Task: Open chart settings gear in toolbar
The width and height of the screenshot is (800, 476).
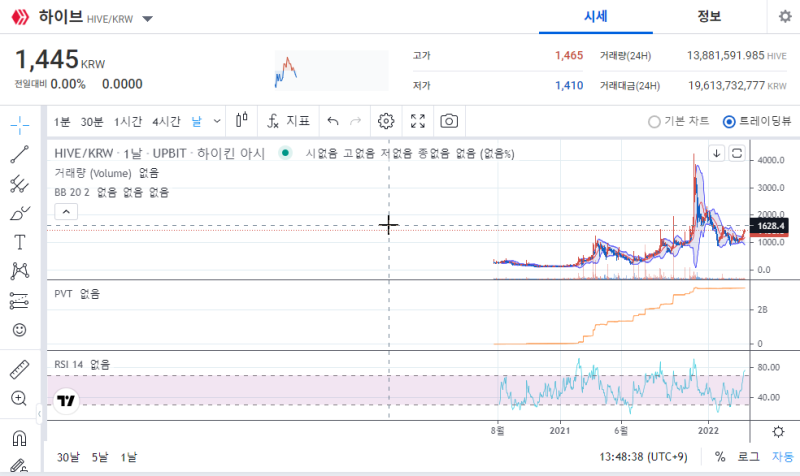Action: [386, 121]
